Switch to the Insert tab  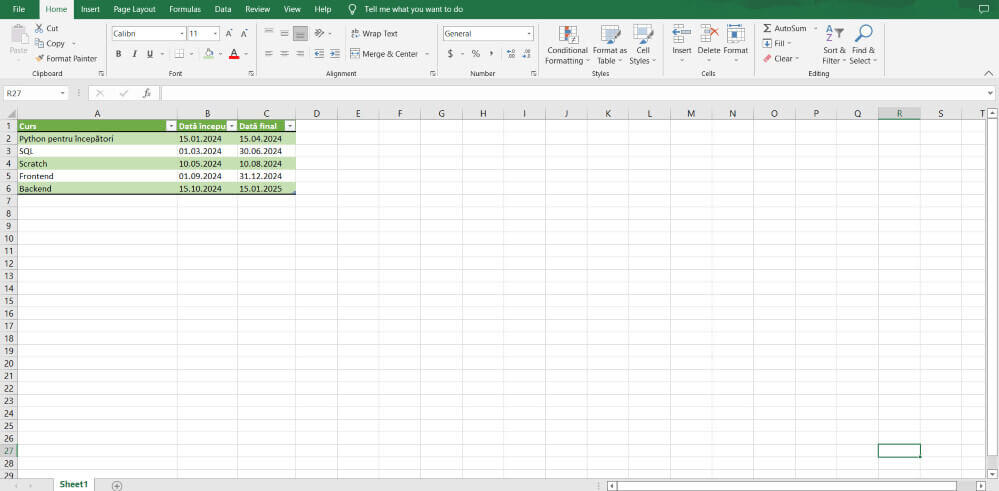90,10
